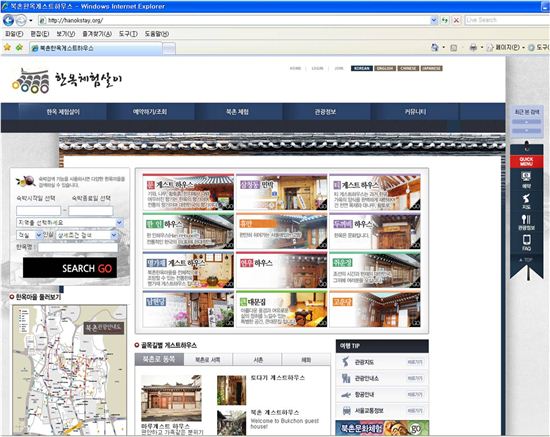Click the Home icon in IE toolbar

435,47
